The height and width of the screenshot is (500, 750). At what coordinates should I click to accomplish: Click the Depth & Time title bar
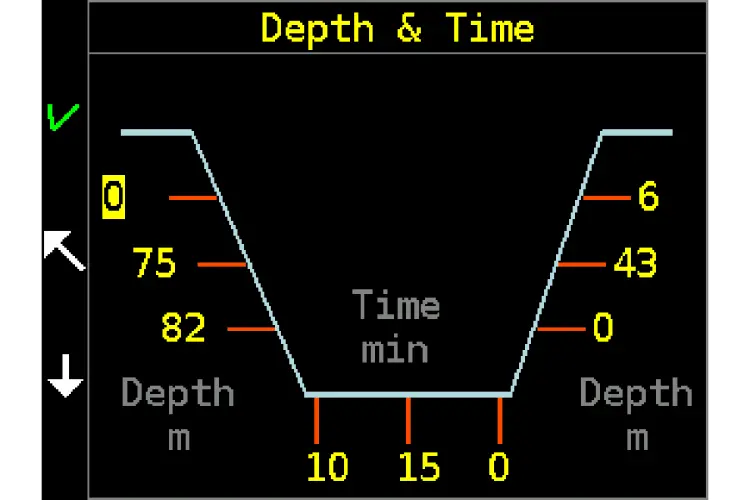(397, 28)
